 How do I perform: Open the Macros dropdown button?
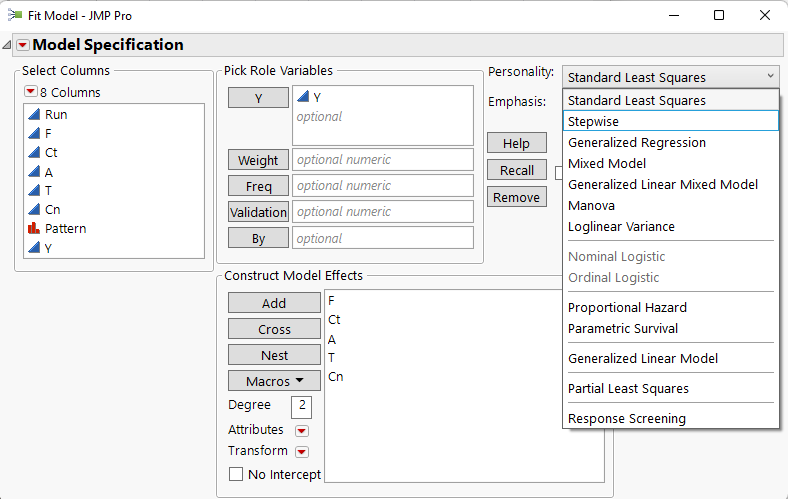pyautogui.click(x=274, y=381)
